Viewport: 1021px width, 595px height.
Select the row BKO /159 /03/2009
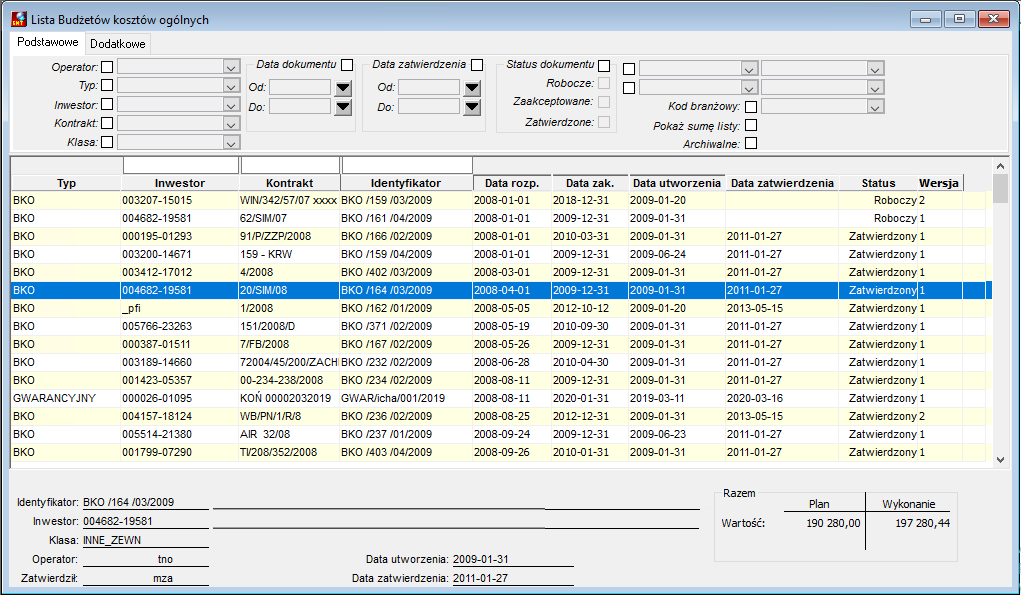coord(501,201)
